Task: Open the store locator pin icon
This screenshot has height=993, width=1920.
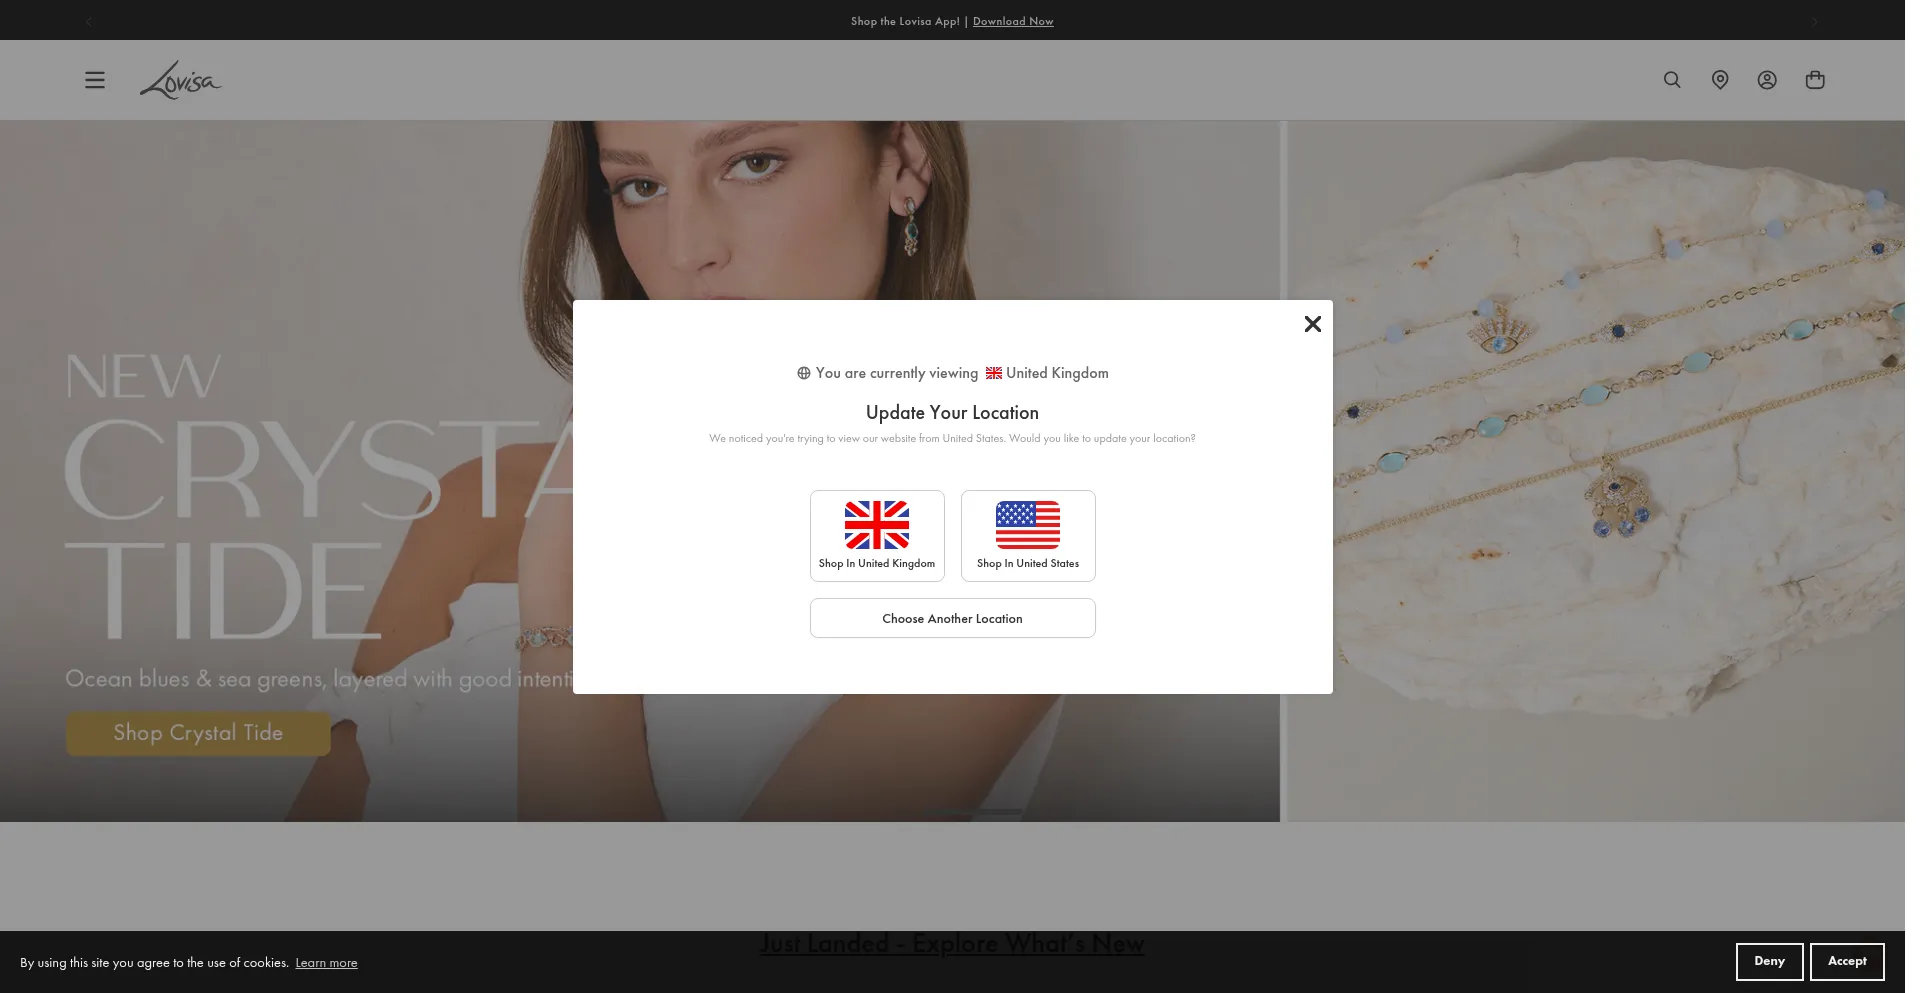Action: (x=1720, y=80)
